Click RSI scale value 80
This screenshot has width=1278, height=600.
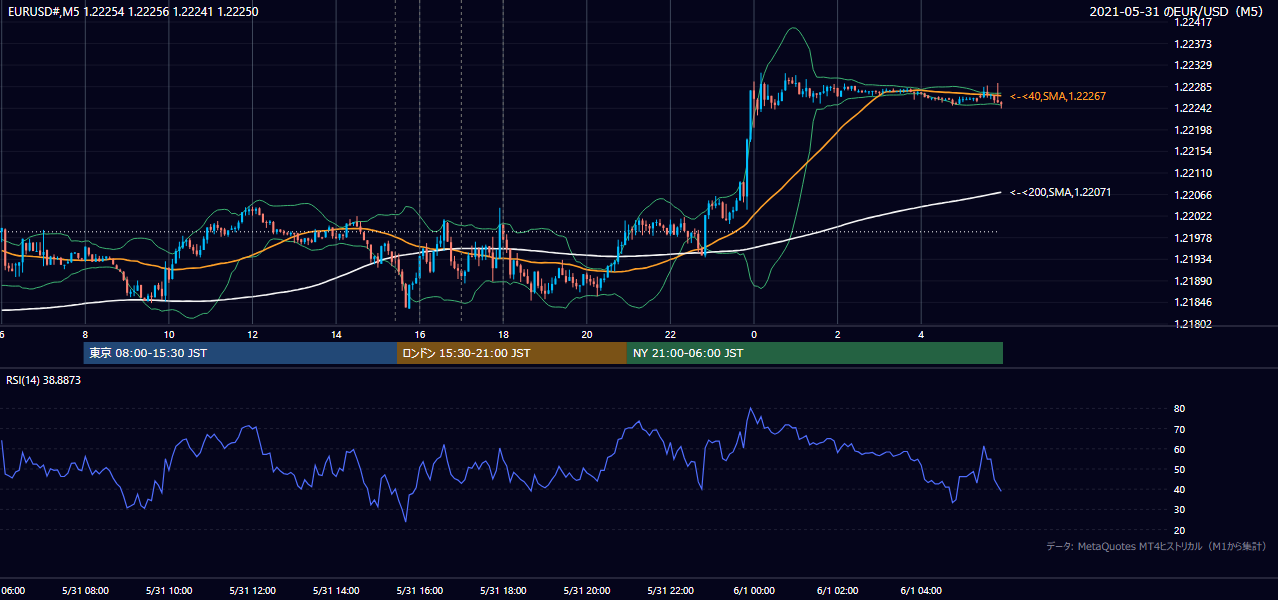[1180, 409]
